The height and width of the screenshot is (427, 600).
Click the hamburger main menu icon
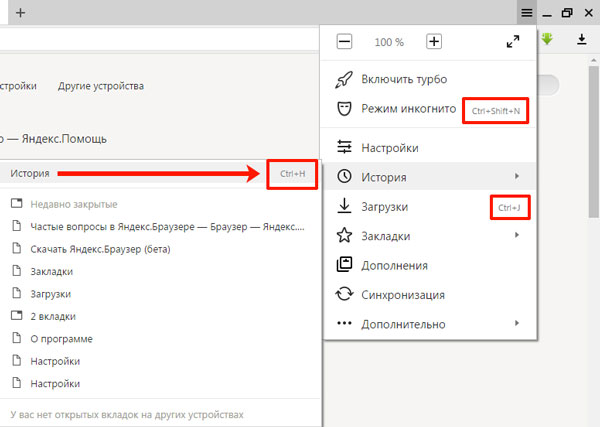[x=527, y=13]
